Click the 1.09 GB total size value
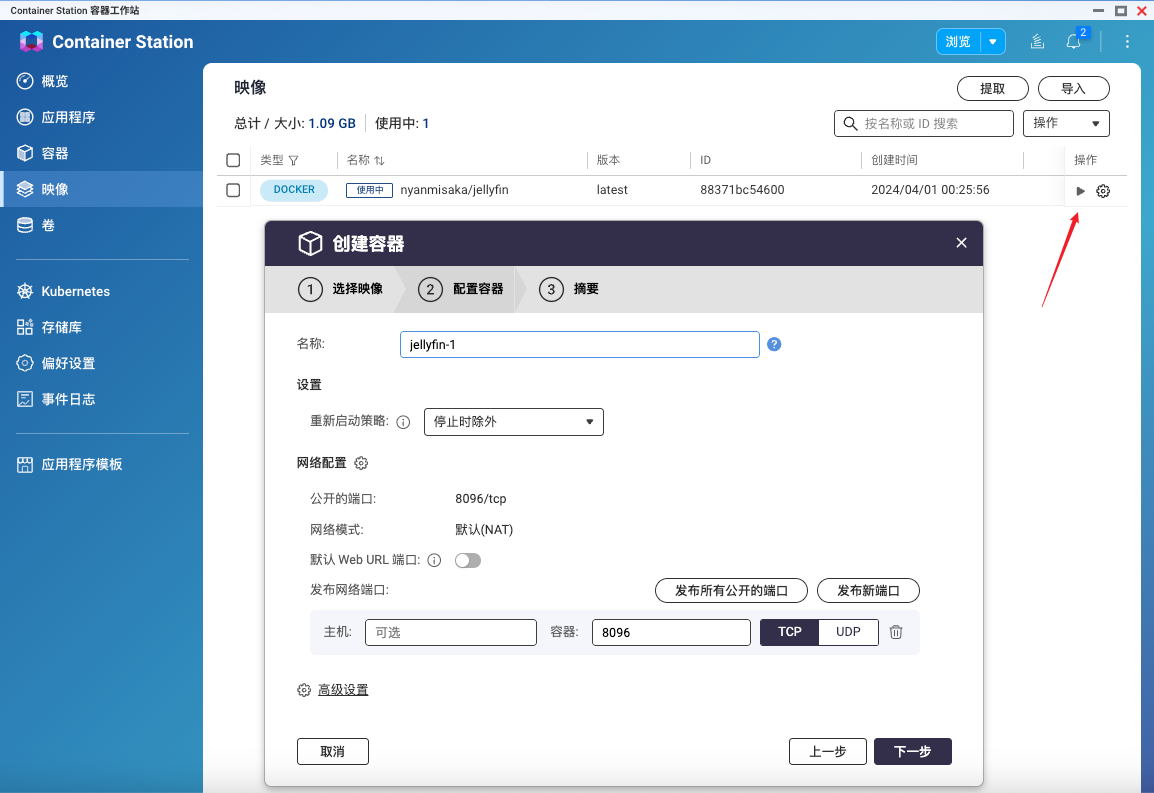This screenshot has width=1154, height=793. point(332,124)
